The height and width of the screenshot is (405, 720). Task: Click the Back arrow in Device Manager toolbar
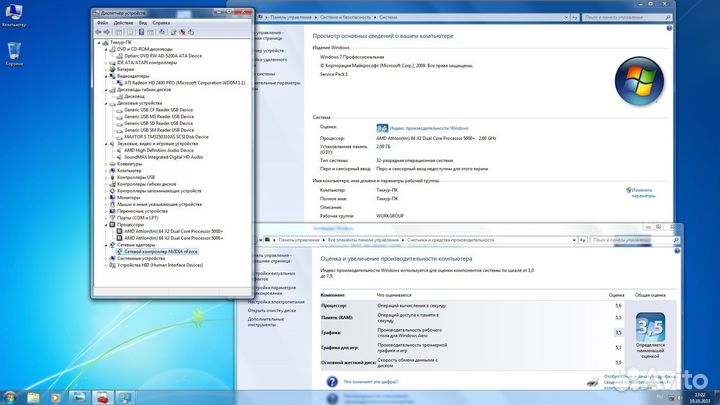point(98,32)
